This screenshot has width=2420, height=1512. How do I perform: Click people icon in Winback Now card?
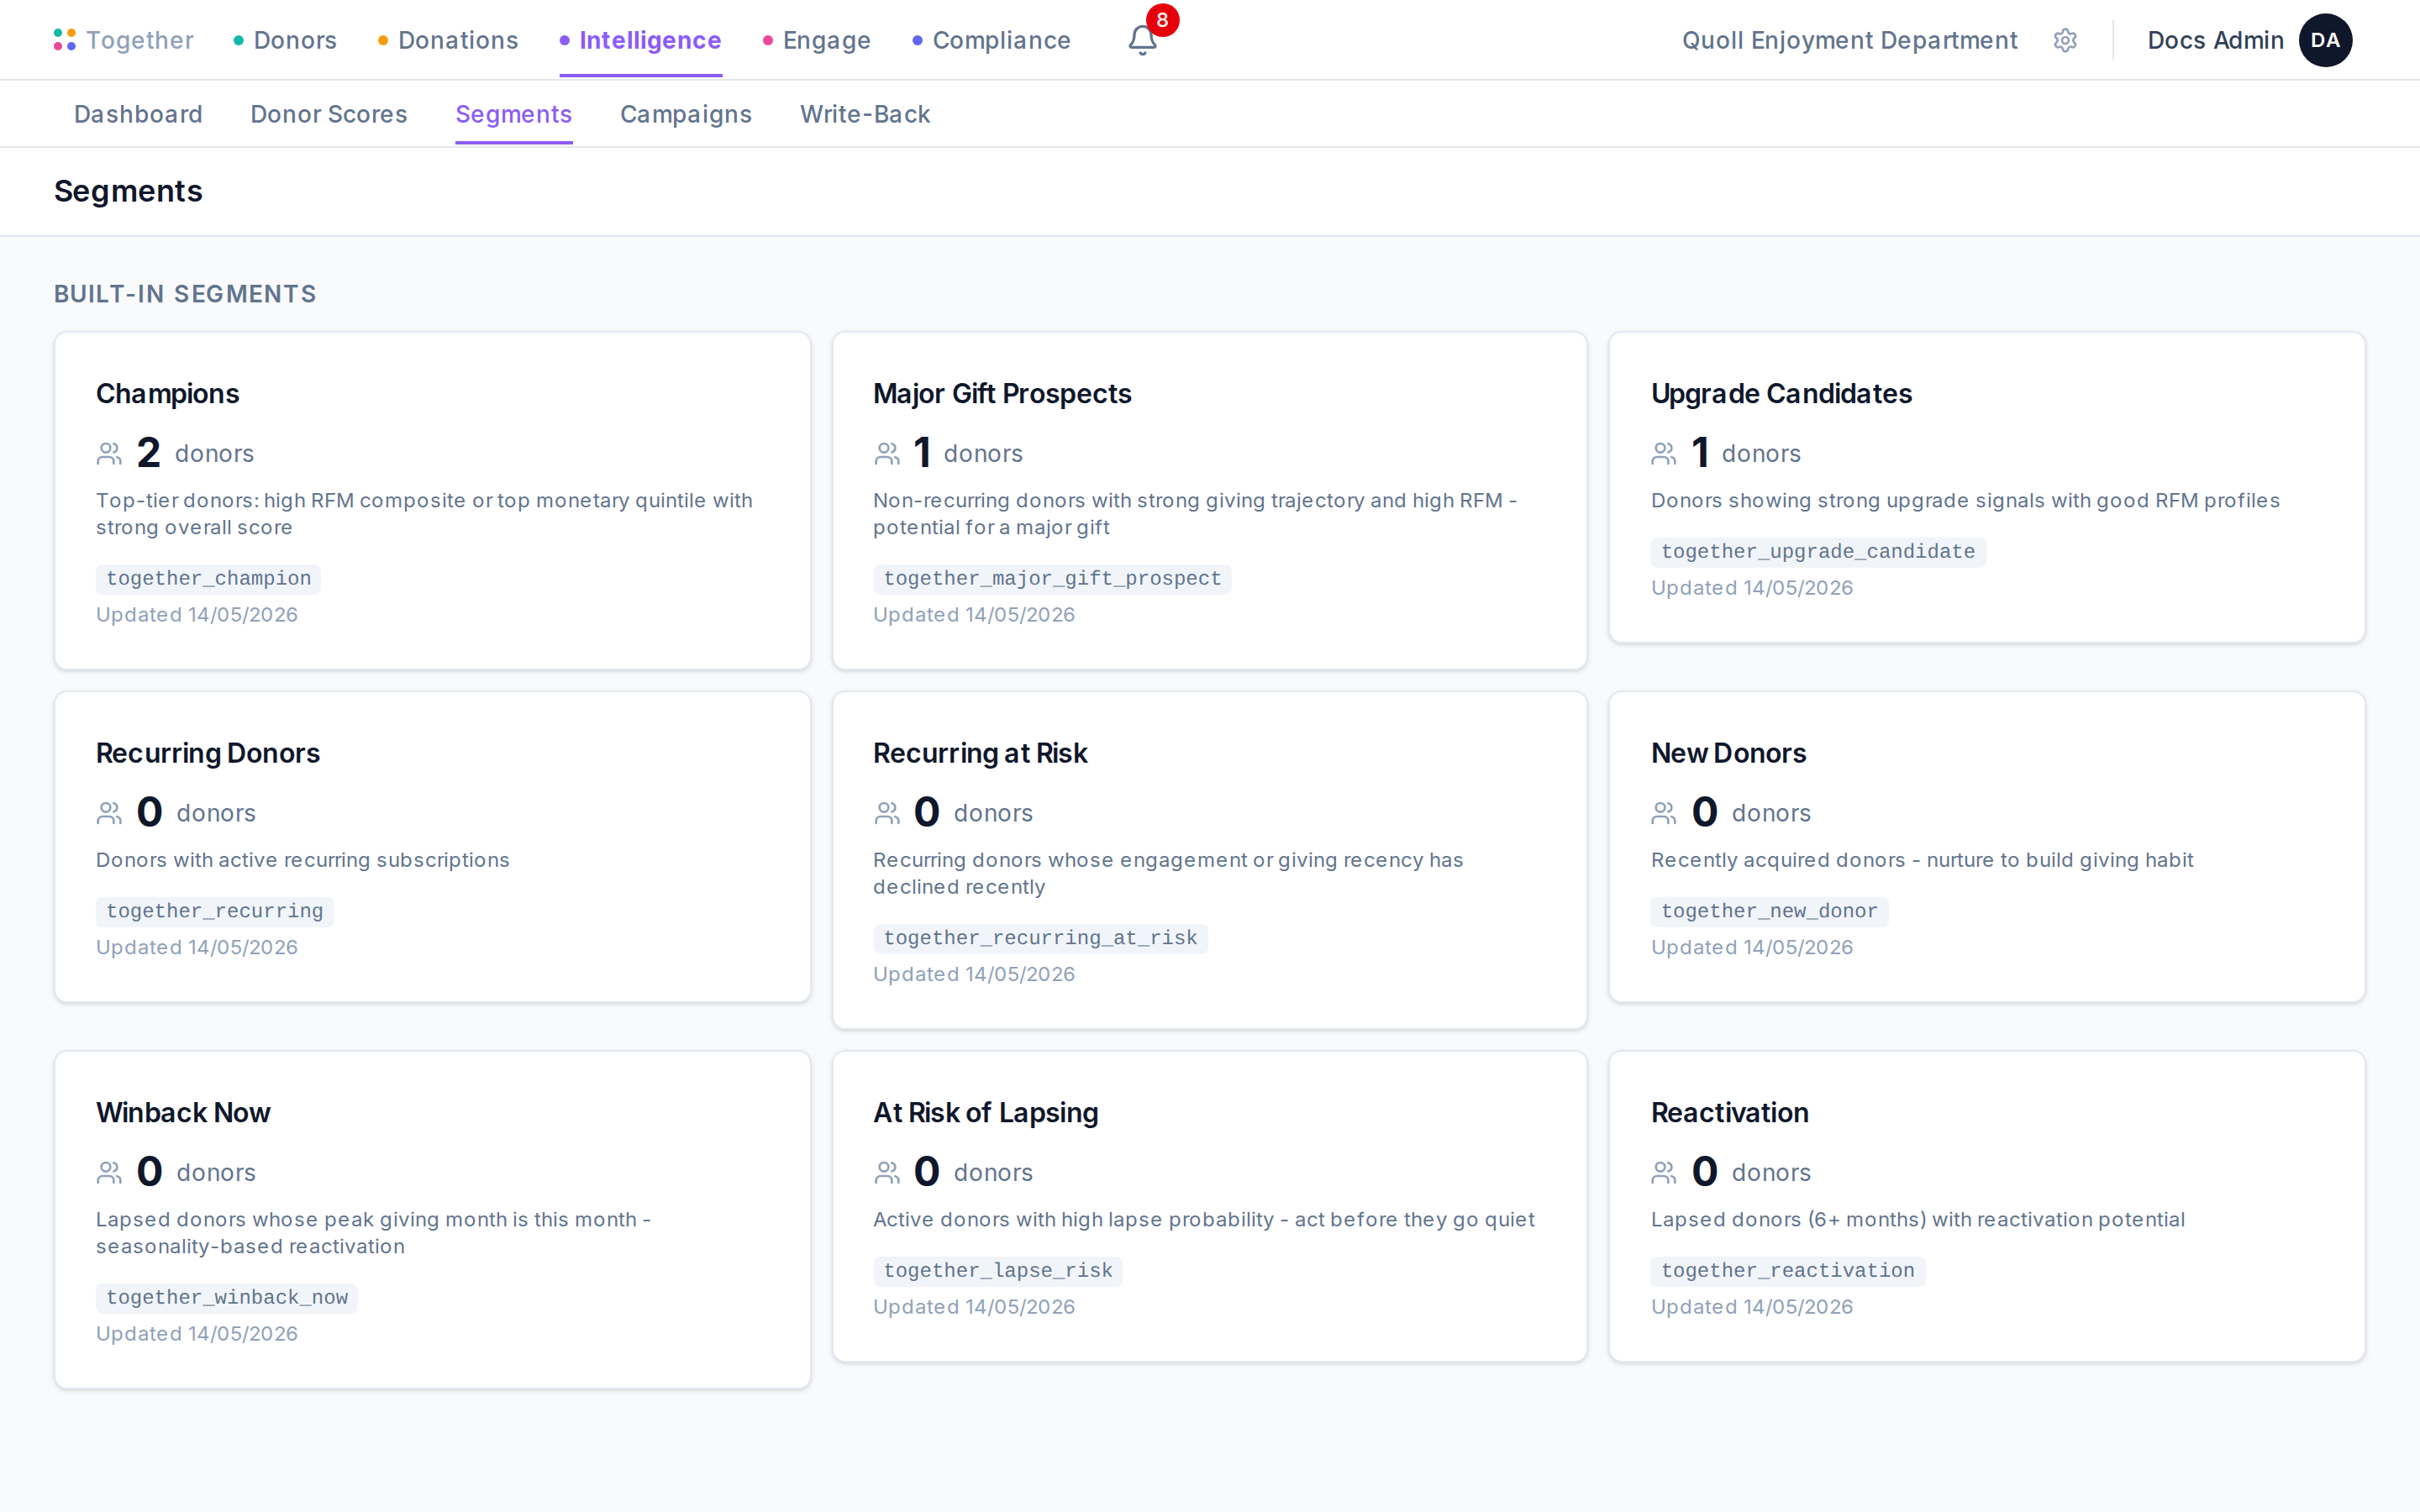point(109,1172)
